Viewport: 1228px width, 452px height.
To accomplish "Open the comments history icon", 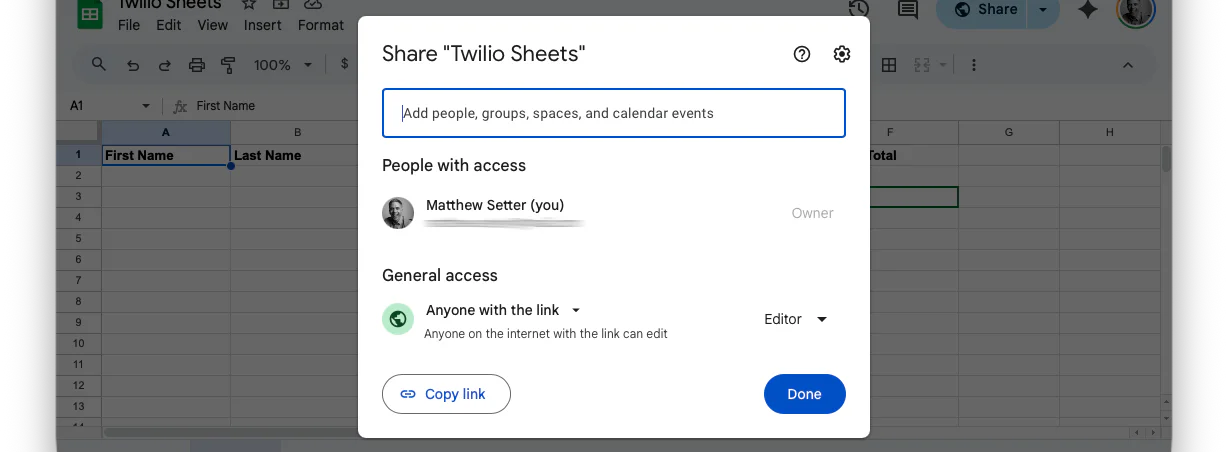I will 908,10.
